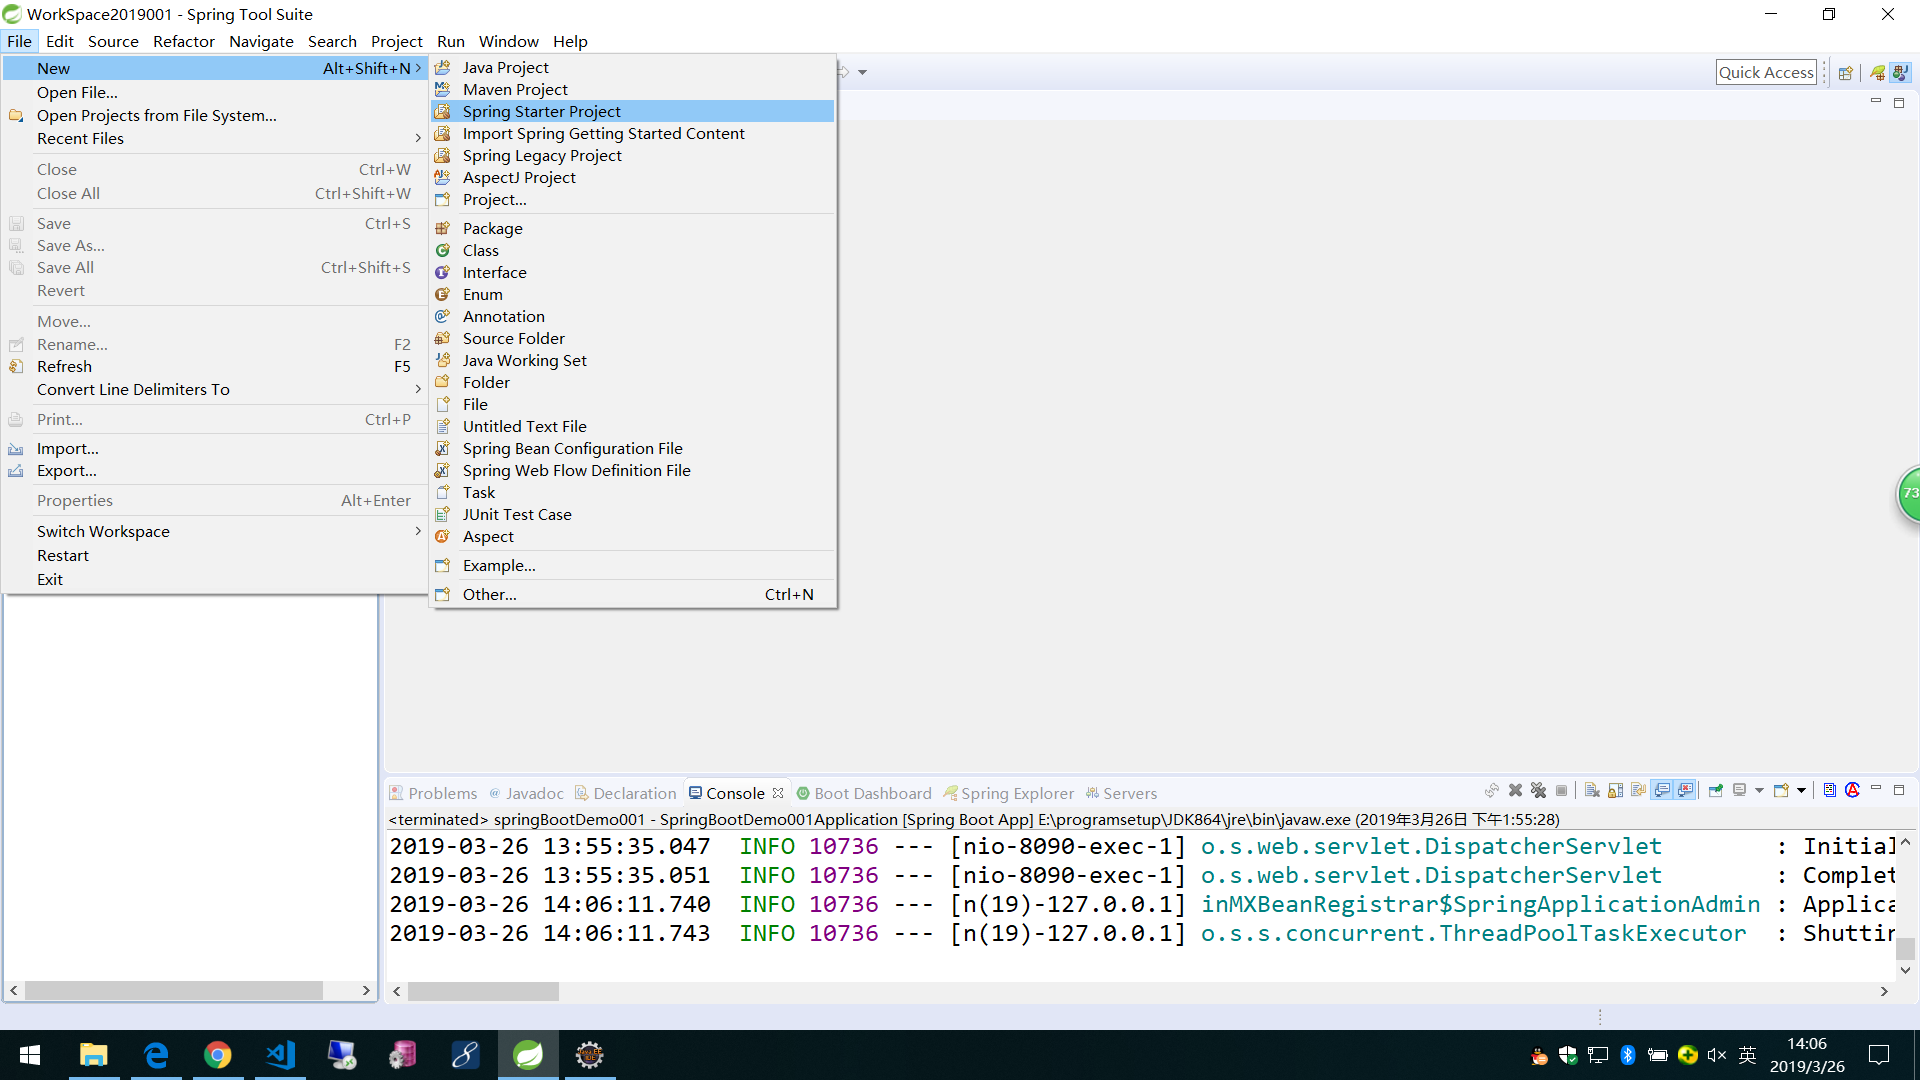
Task: Click the Quick Access input field
Action: pos(1765,72)
